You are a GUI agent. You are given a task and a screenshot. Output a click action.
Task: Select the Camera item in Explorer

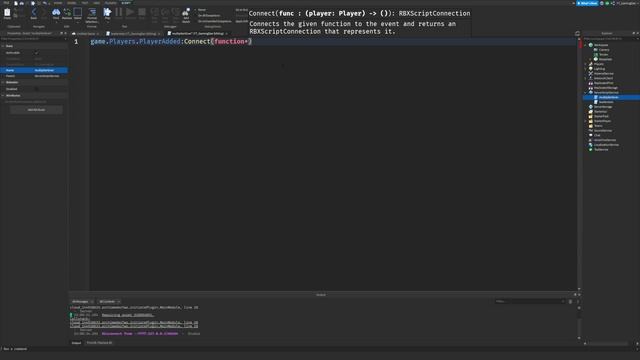pyautogui.click(x=604, y=50)
